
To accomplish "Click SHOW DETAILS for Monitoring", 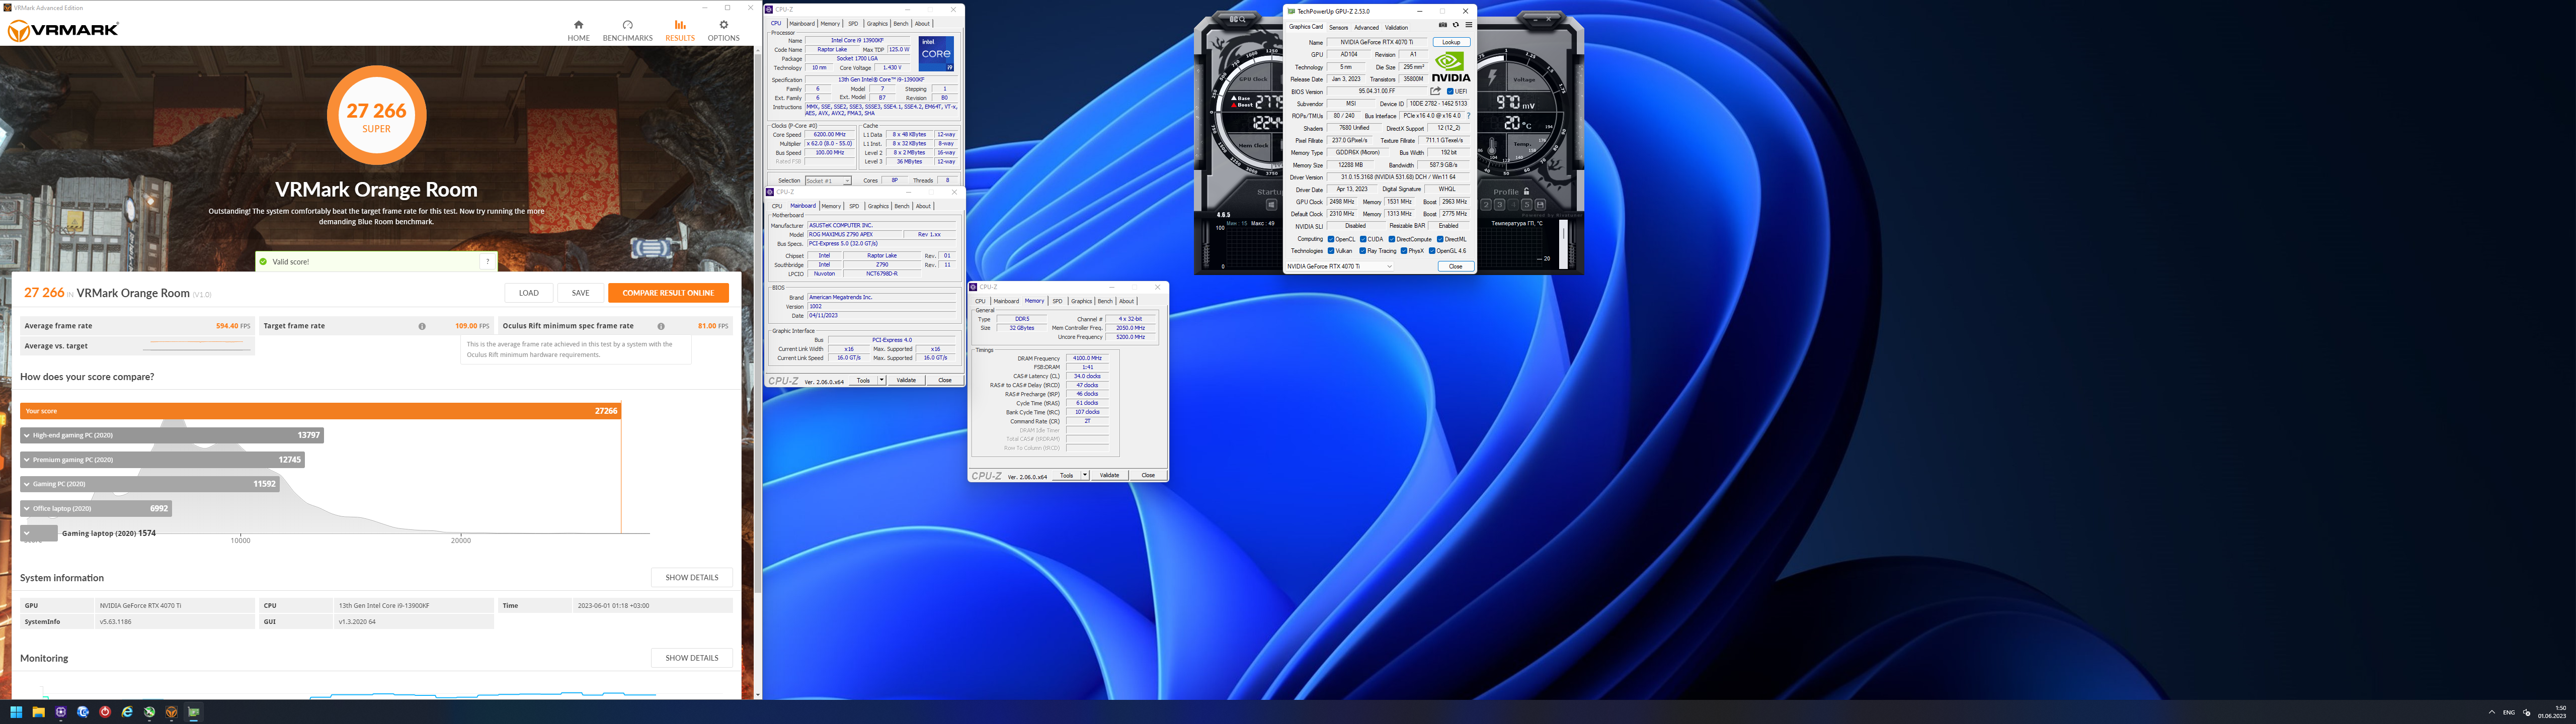I will click(x=692, y=658).
